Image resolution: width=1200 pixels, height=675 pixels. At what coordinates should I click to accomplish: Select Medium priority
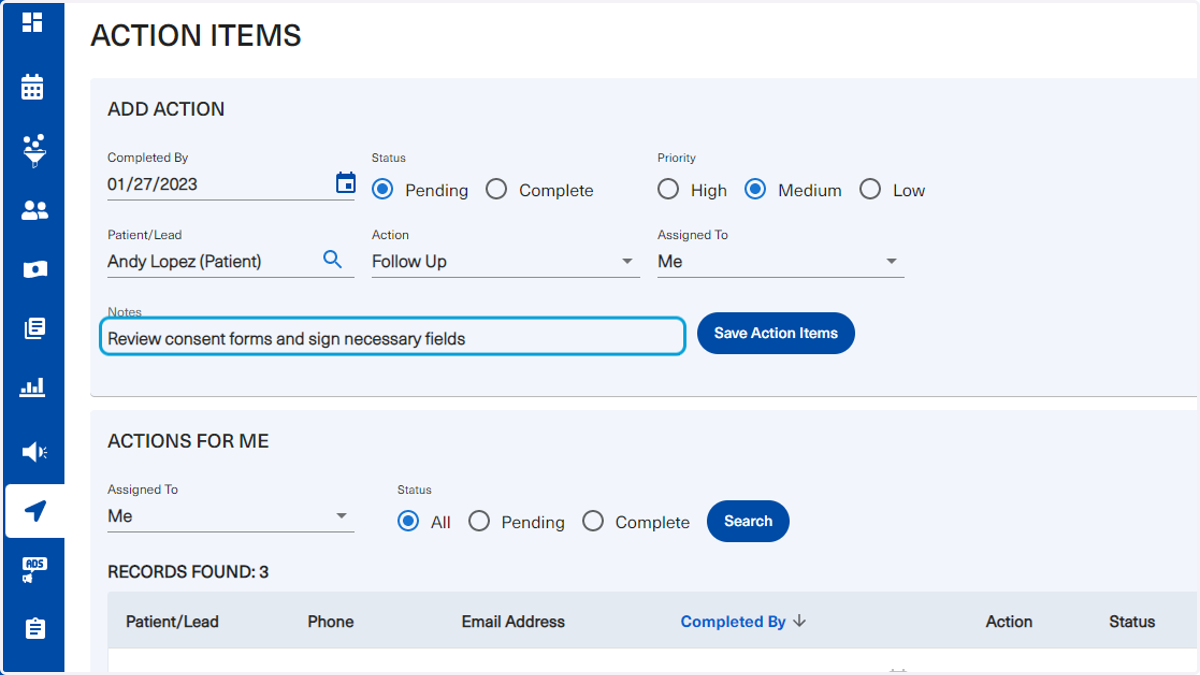click(x=755, y=189)
